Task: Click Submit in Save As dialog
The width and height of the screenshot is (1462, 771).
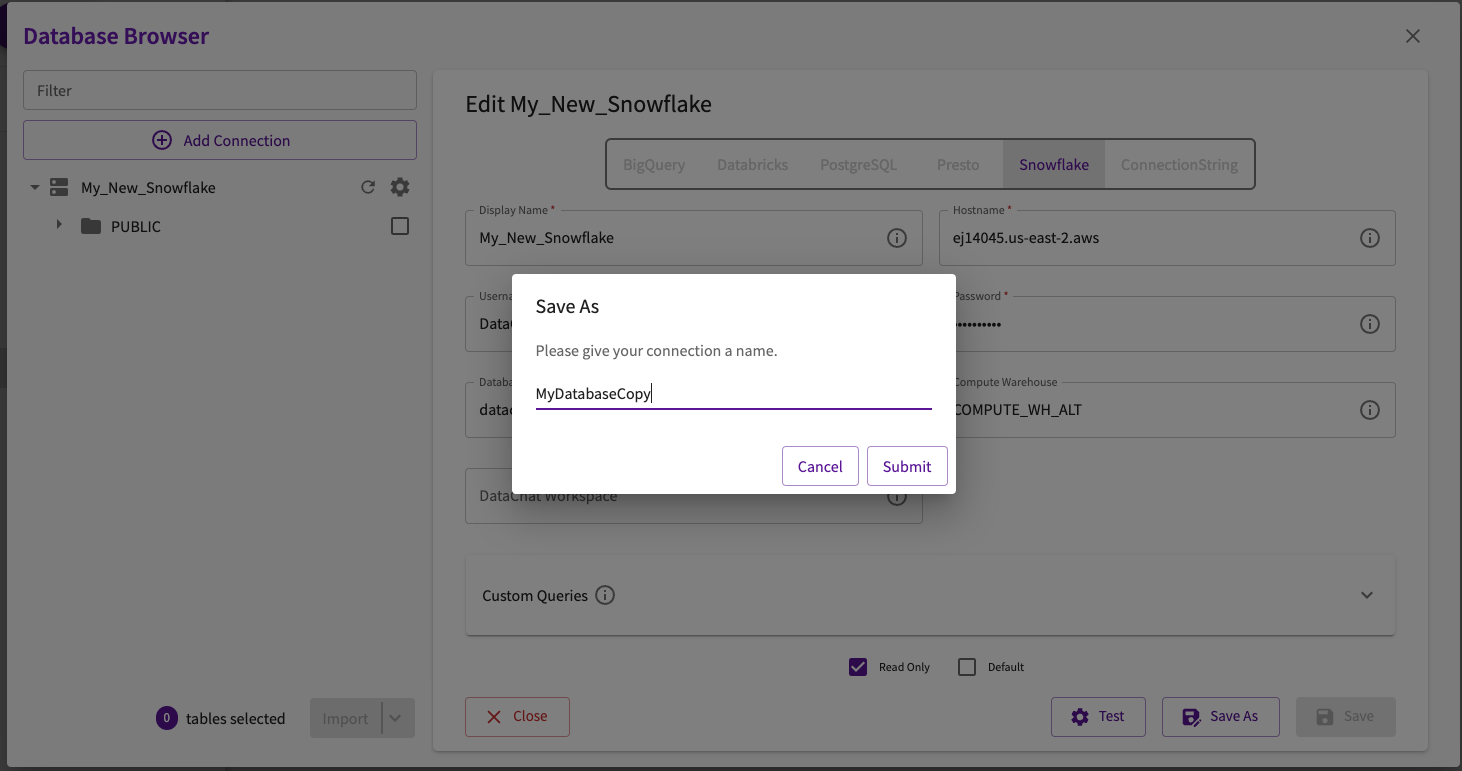Action: click(x=907, y=466)
